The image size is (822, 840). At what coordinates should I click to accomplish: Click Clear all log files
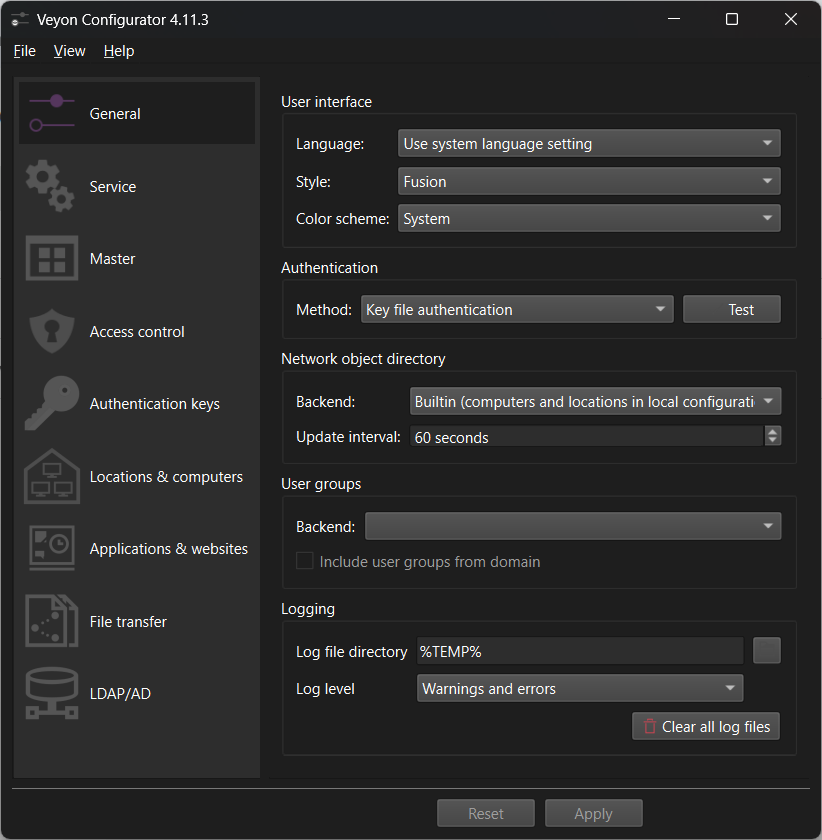706,726
